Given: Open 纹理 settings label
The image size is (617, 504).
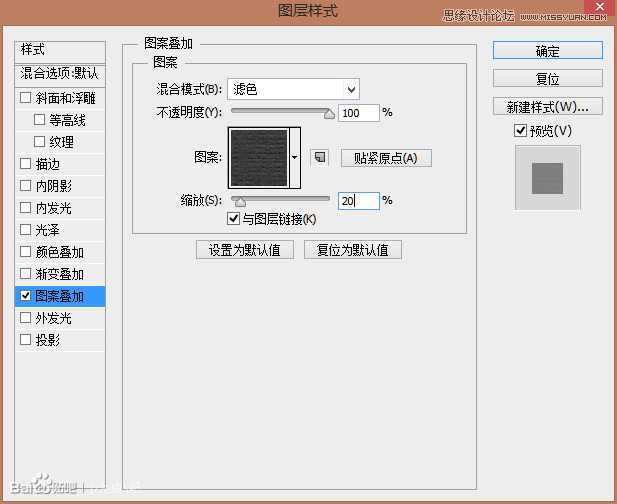Looking at the screenshot, I should [x=61, y=142].
